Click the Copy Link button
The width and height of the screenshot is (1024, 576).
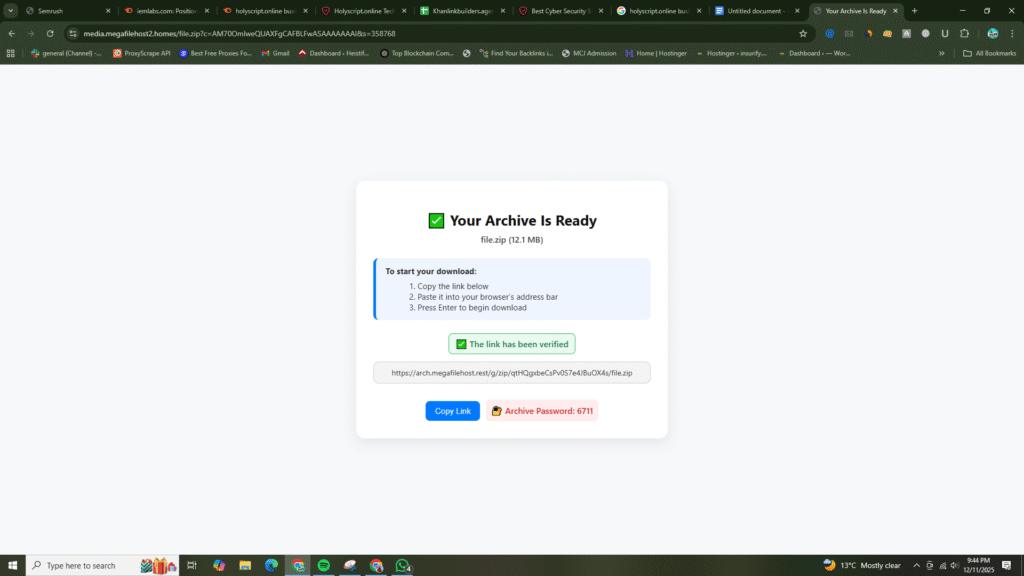pos(452,411)
